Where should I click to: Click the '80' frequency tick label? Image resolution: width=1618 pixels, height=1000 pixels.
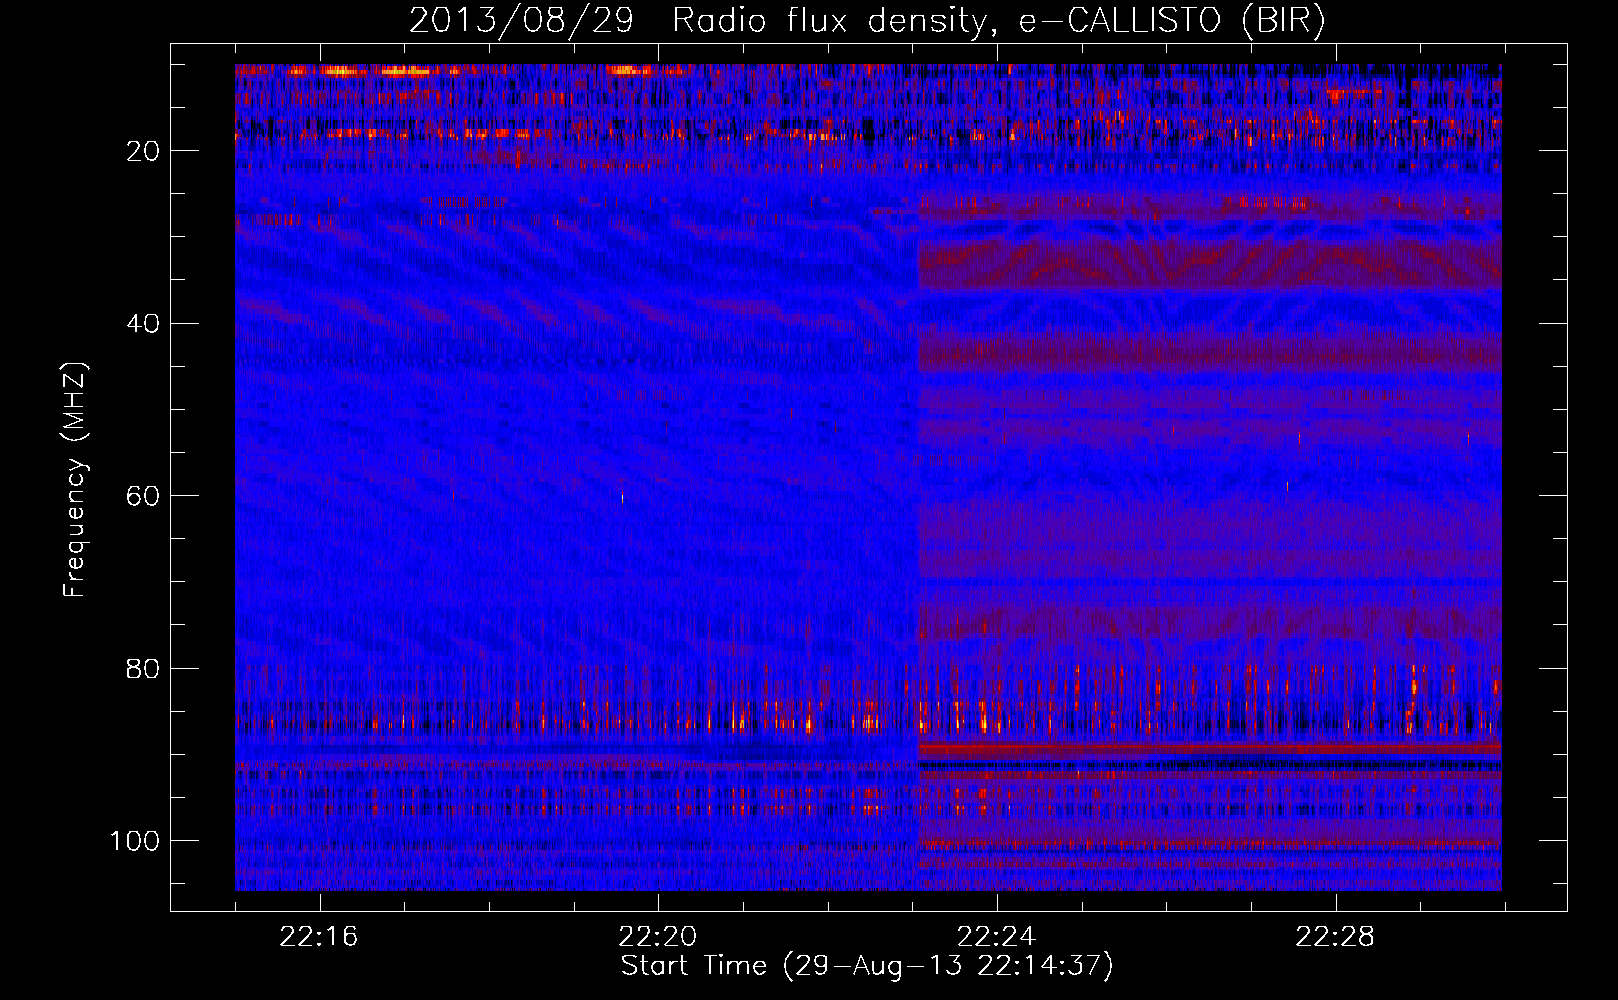click(x=144, y=669)
